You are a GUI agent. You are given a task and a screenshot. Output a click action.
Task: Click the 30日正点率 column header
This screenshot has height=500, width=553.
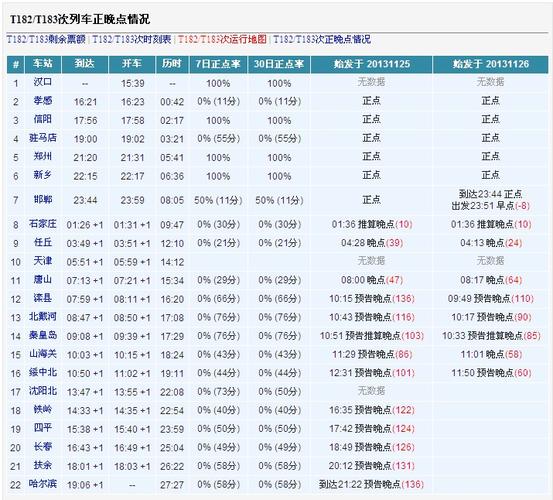click(x=279, y=64)
